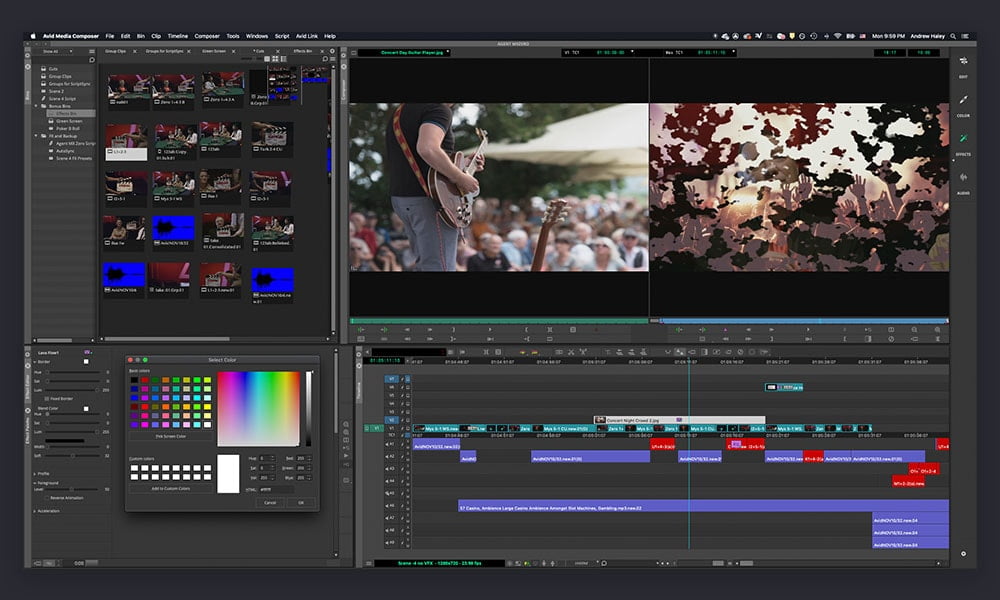This screenshot has width=1000, height=600.
Task: Click the yellow Lift tool in timeline toolbar
Action: coord(523,352)
